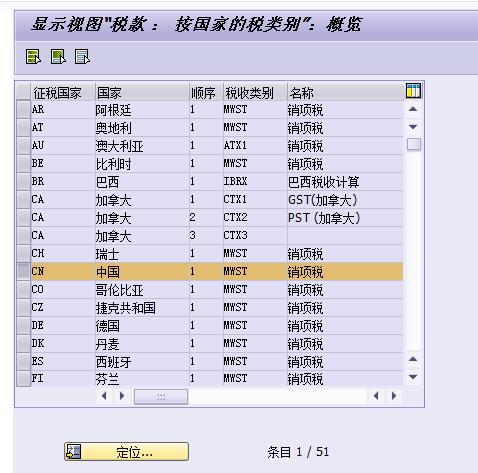Click the ES tax country cell
478x473 pixels.
(x=63, y=362)
